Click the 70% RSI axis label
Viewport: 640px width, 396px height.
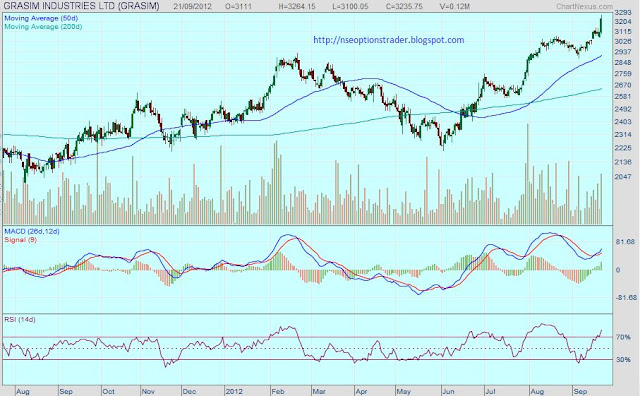click(623, 337)
